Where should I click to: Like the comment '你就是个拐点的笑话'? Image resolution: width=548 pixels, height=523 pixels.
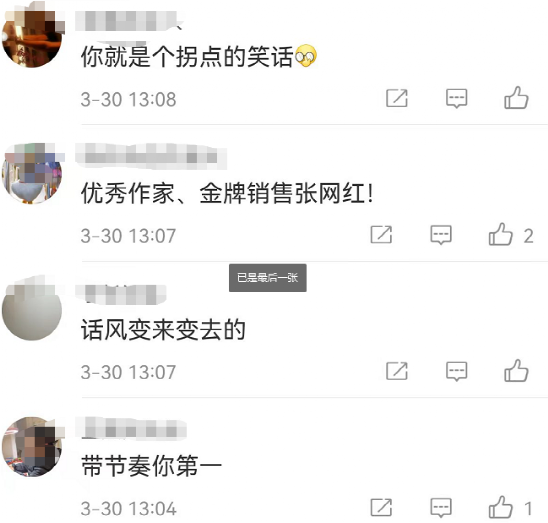pos(516,98)
